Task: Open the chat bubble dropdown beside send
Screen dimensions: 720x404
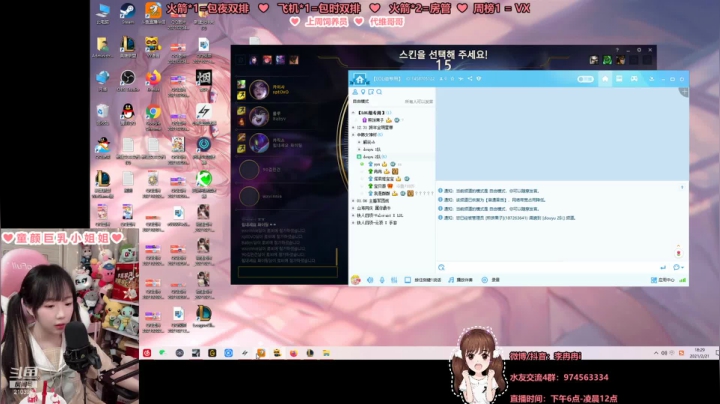Action: tap(678, 267)
